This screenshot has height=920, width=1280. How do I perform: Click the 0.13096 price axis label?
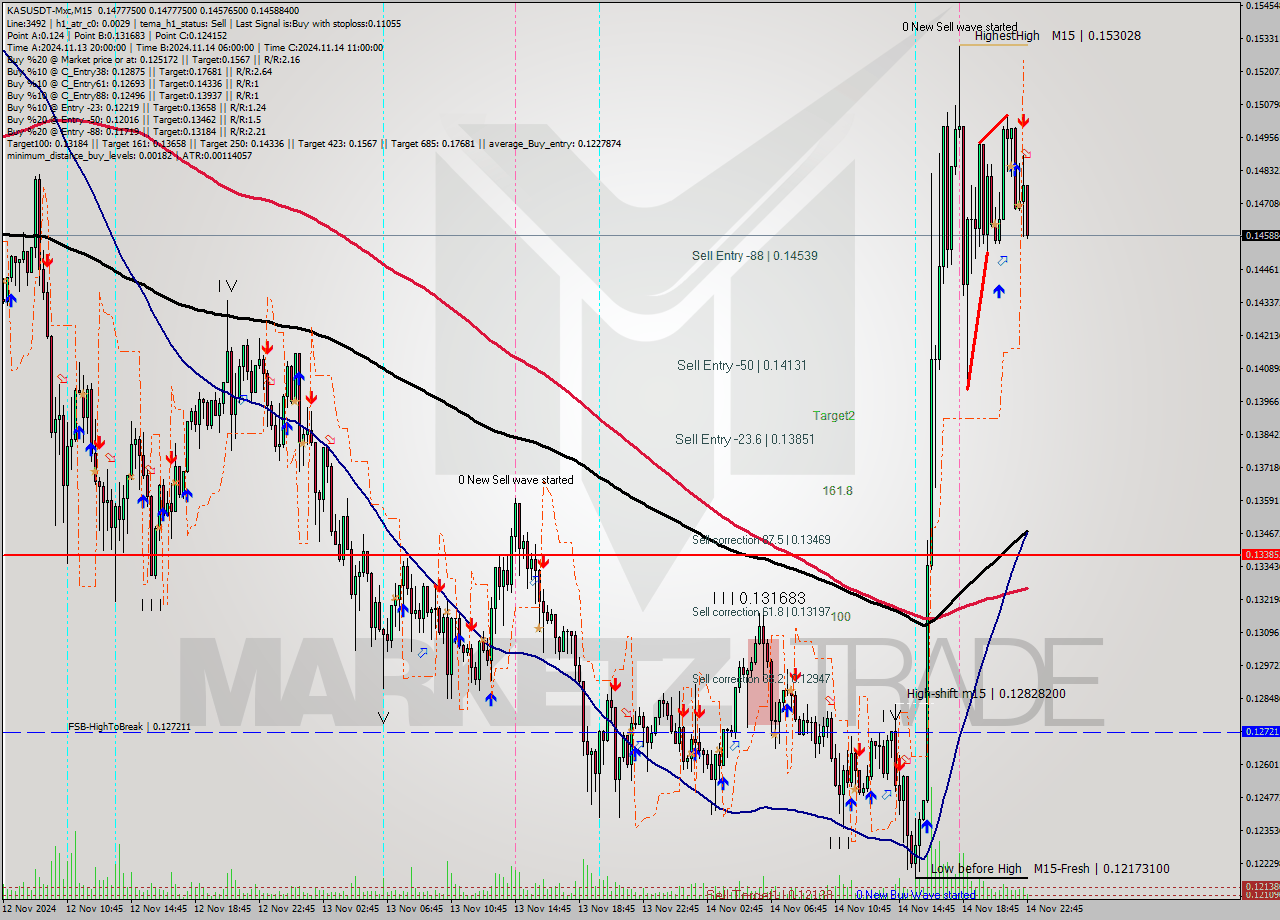click(x=1262, y=633)
